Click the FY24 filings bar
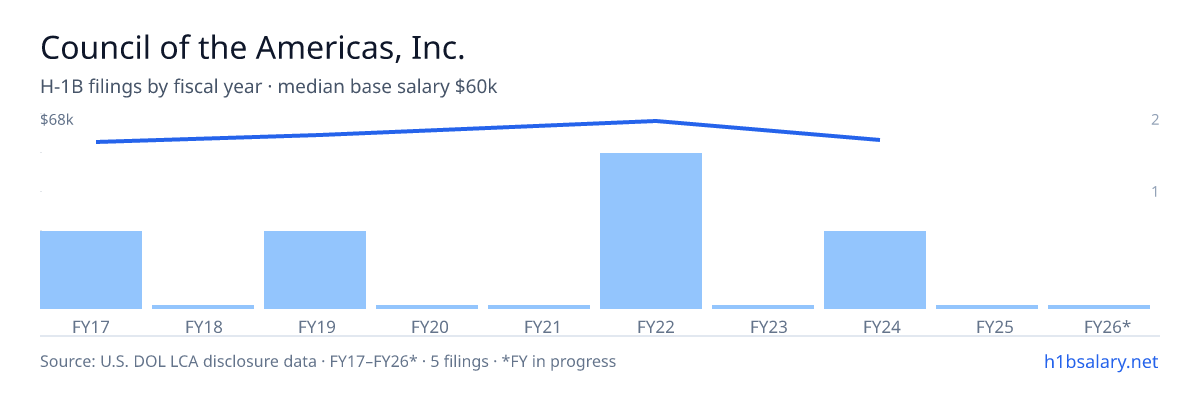The image size is (1200, 400). pyautogui.click(x=875, y=270)
